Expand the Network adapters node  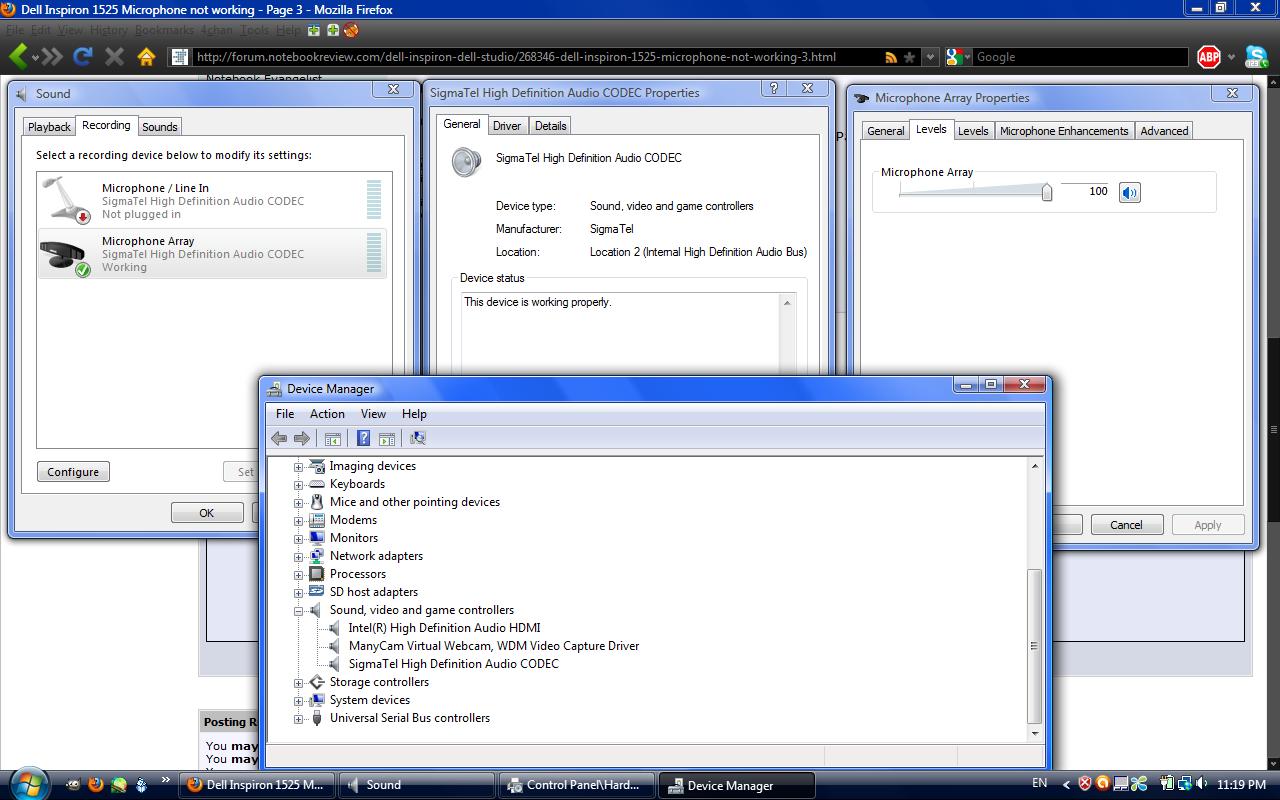[x=298, y=557]
